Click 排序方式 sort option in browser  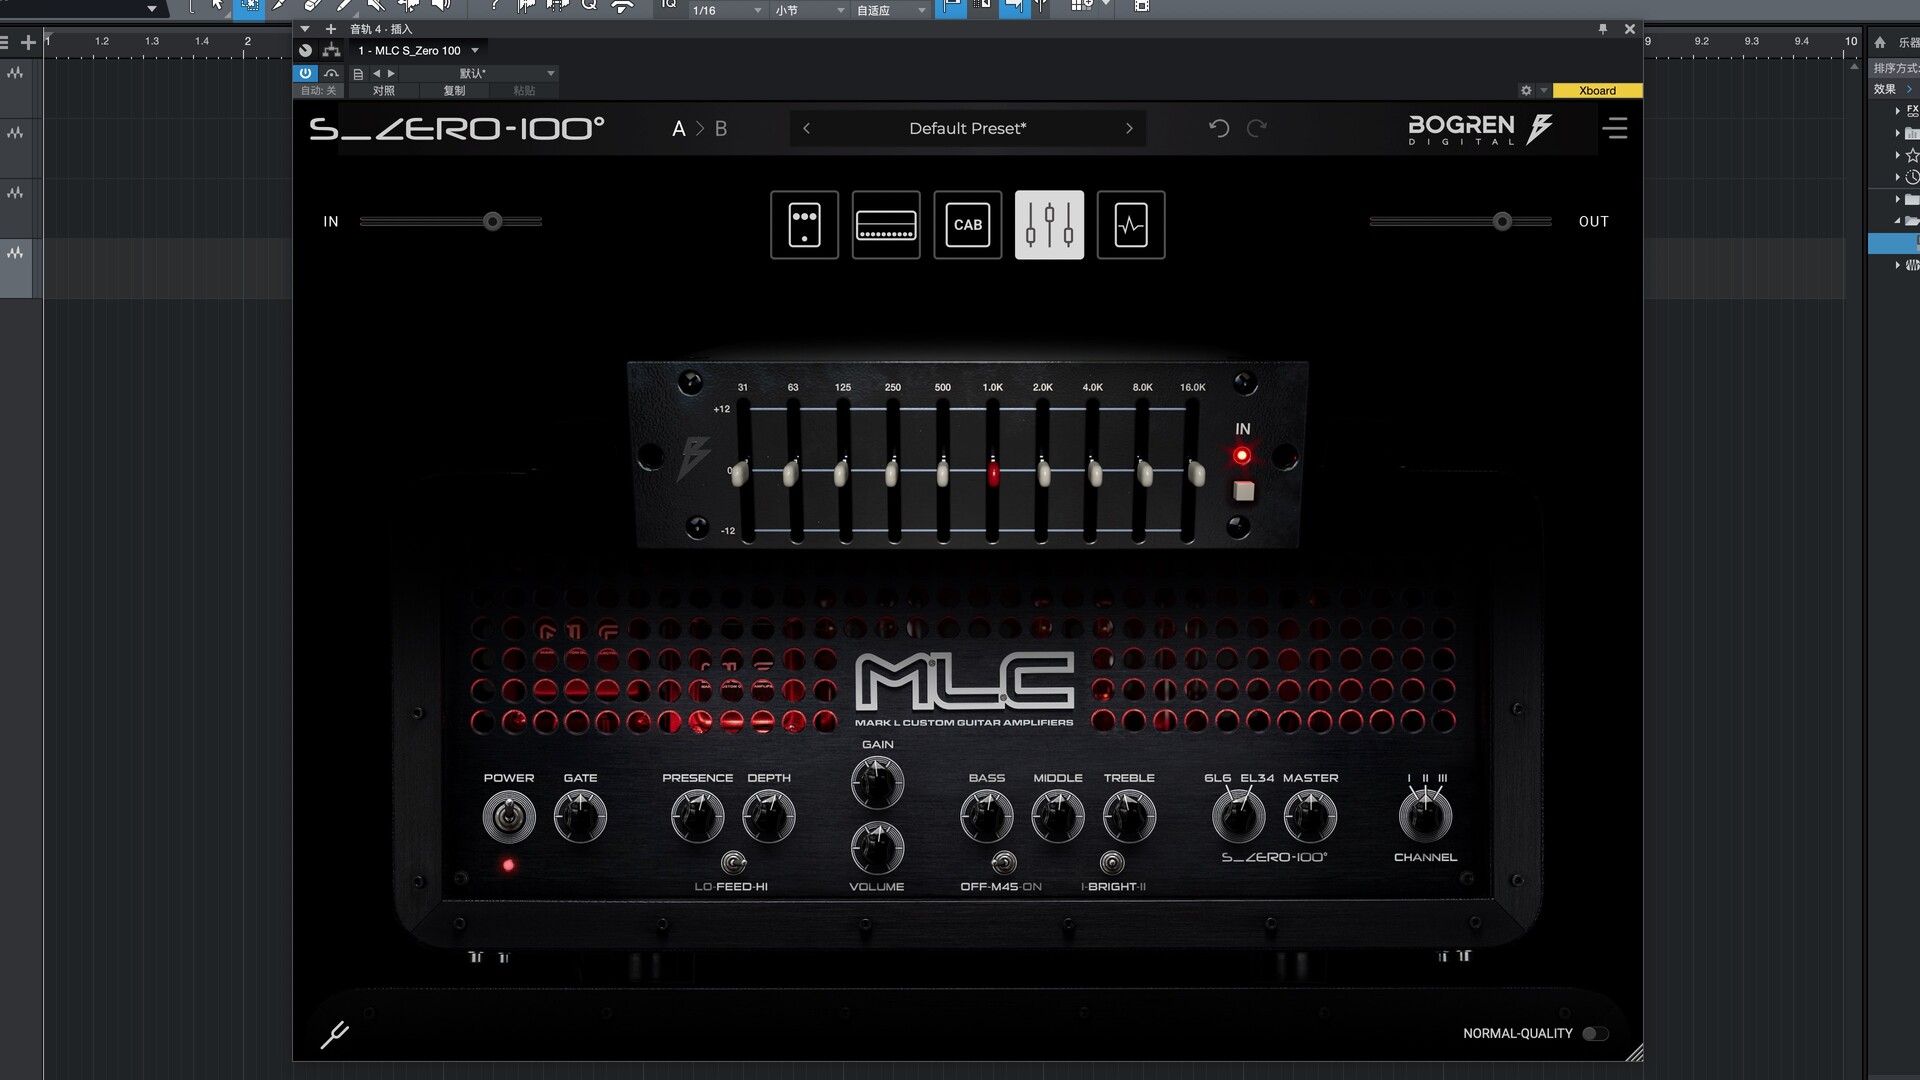click(1896, 68)
